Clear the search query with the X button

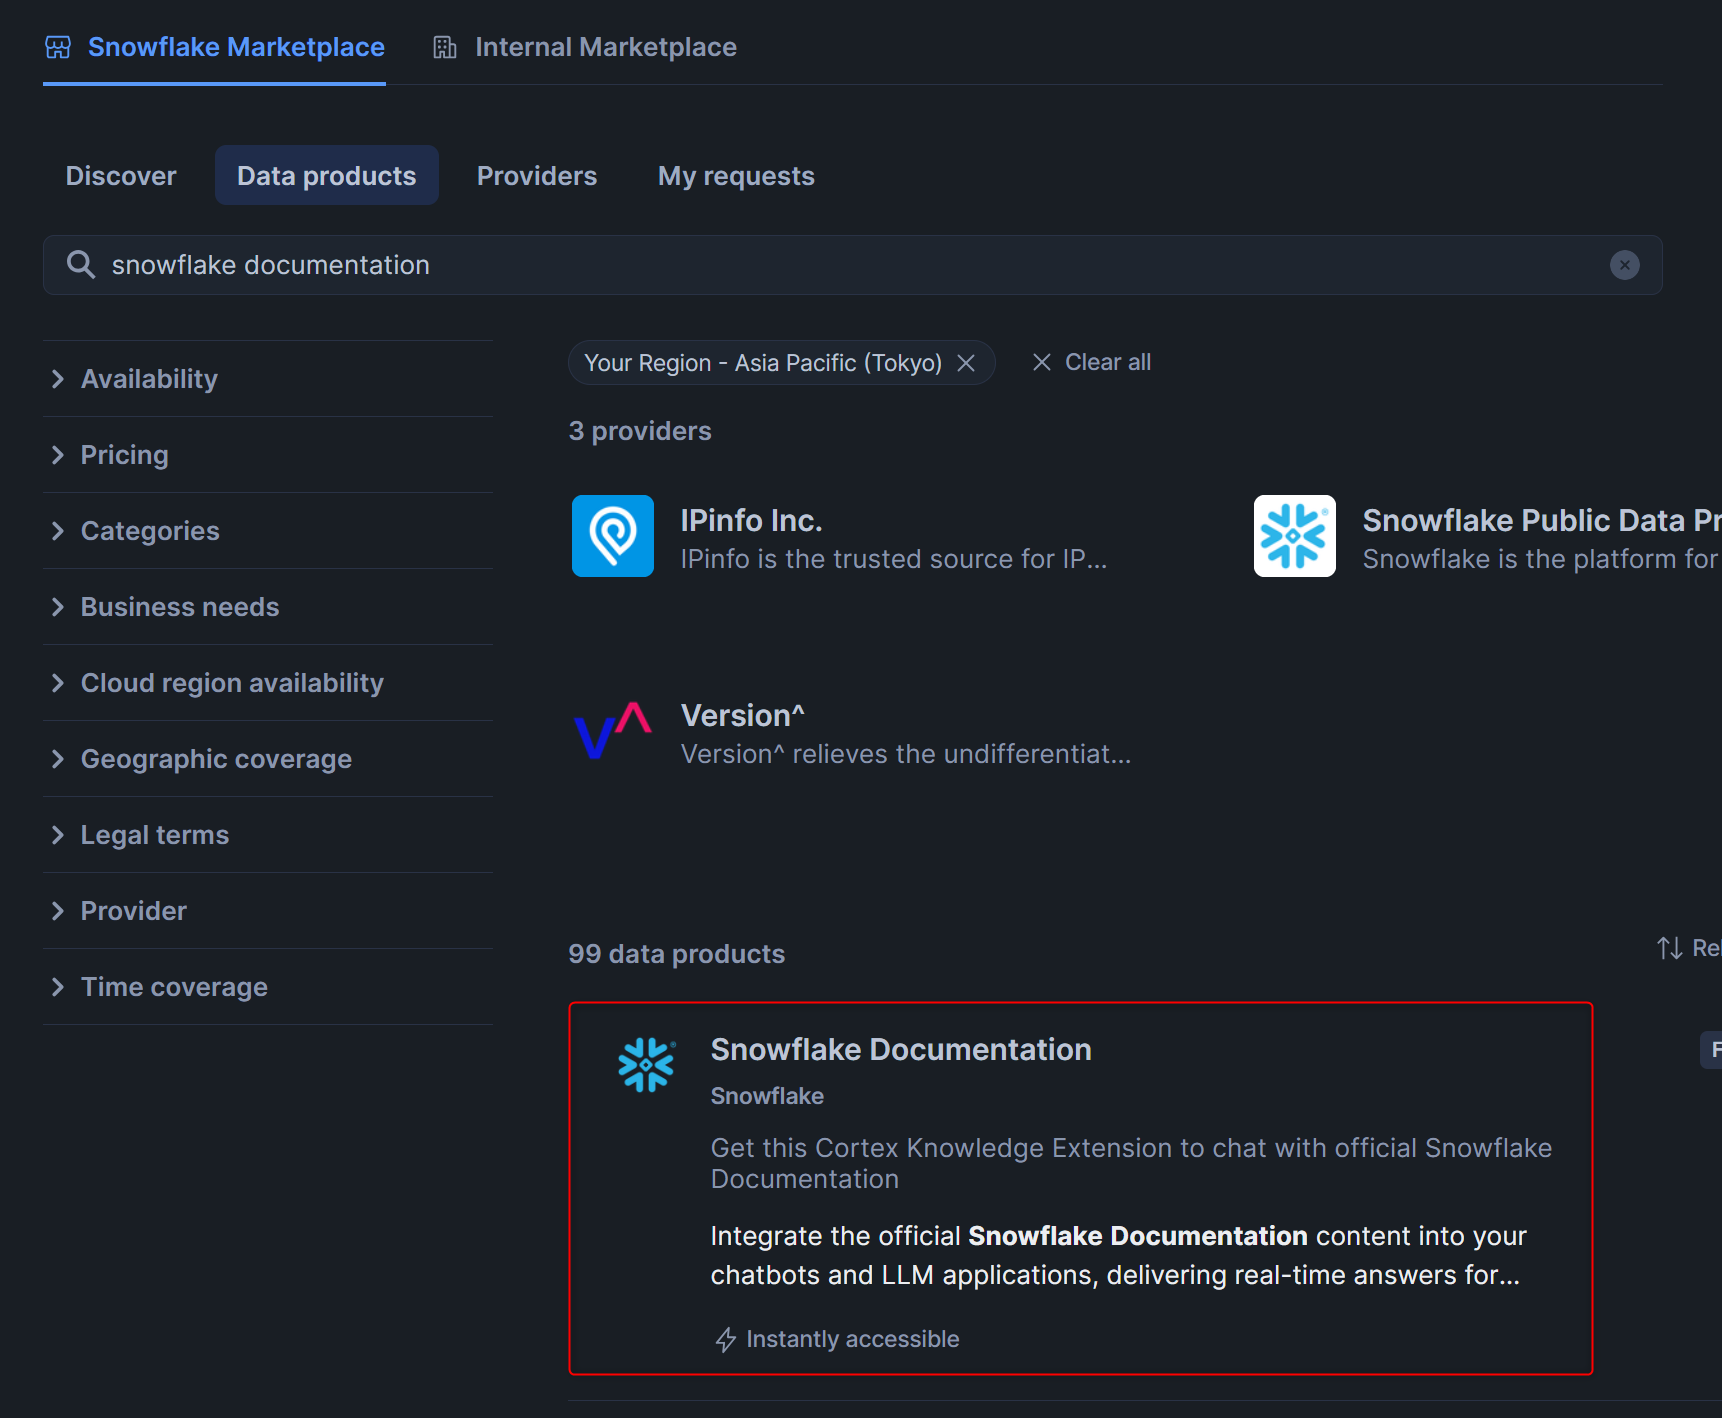click(x=1624, y=265)
